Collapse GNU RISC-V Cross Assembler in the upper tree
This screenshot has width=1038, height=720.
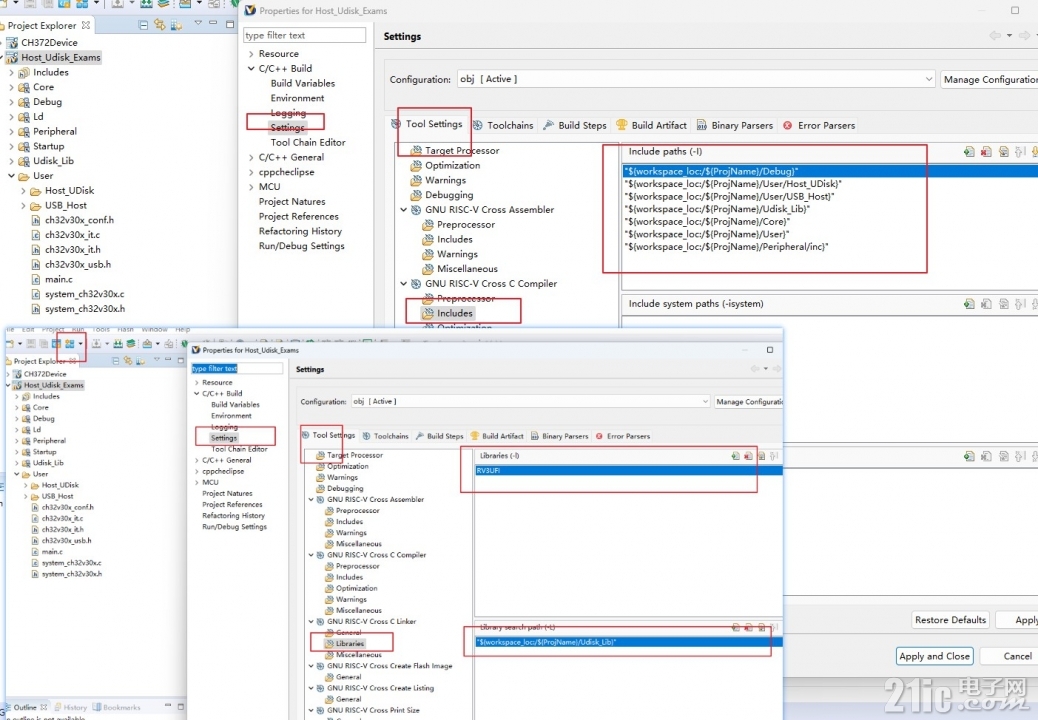pyautogui.click(x=403, y=210)
